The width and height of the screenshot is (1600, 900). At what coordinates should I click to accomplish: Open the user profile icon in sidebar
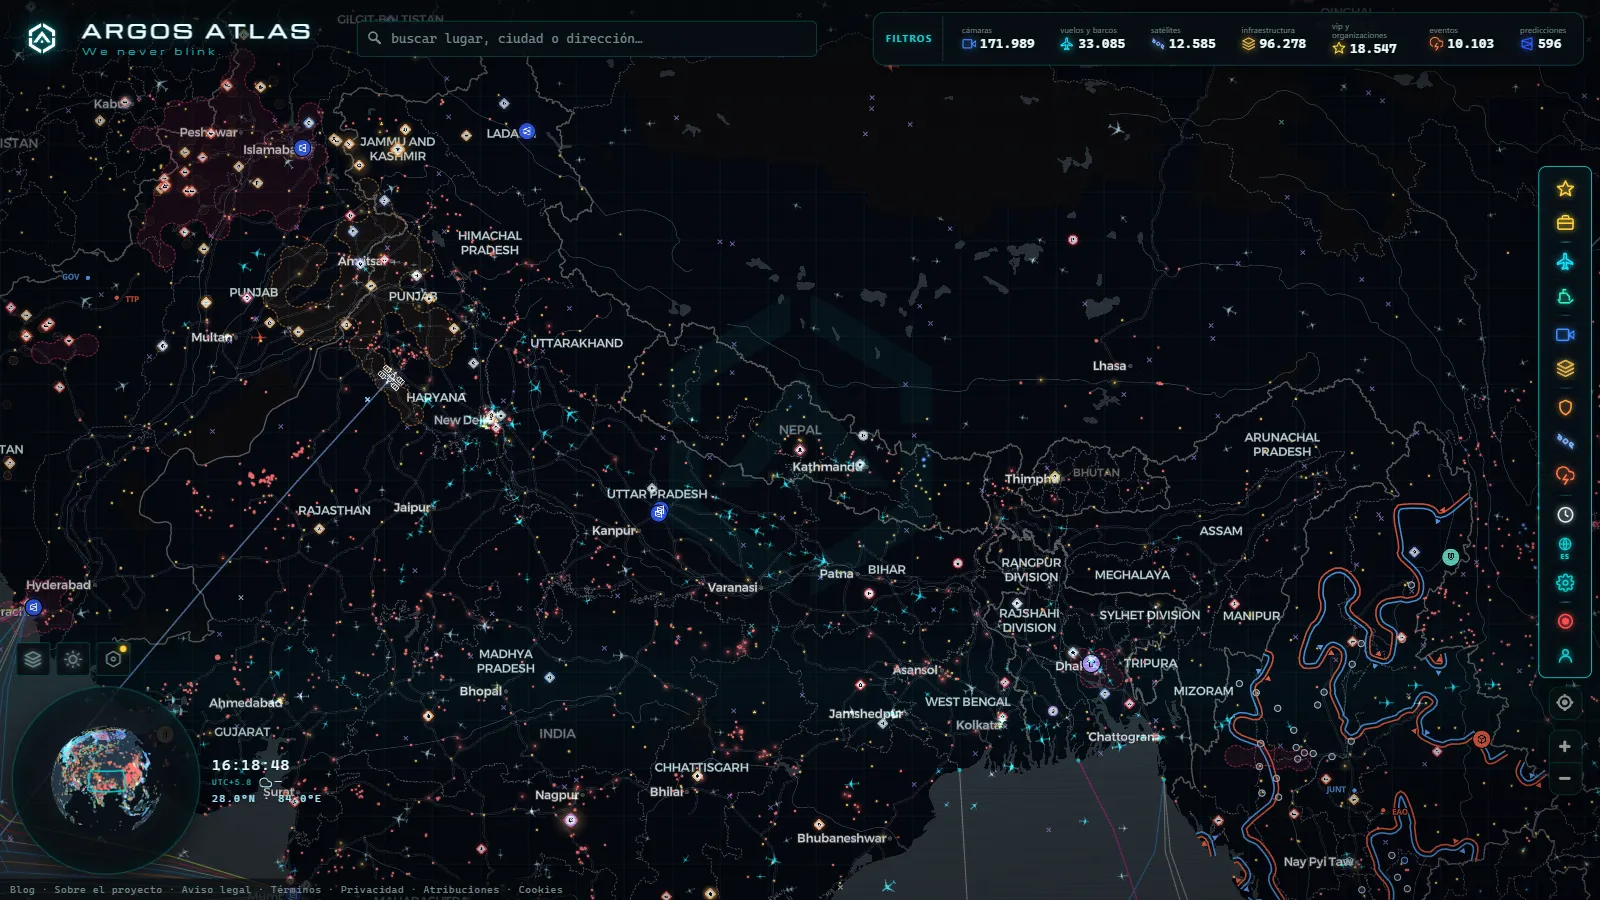[1565, 656]
